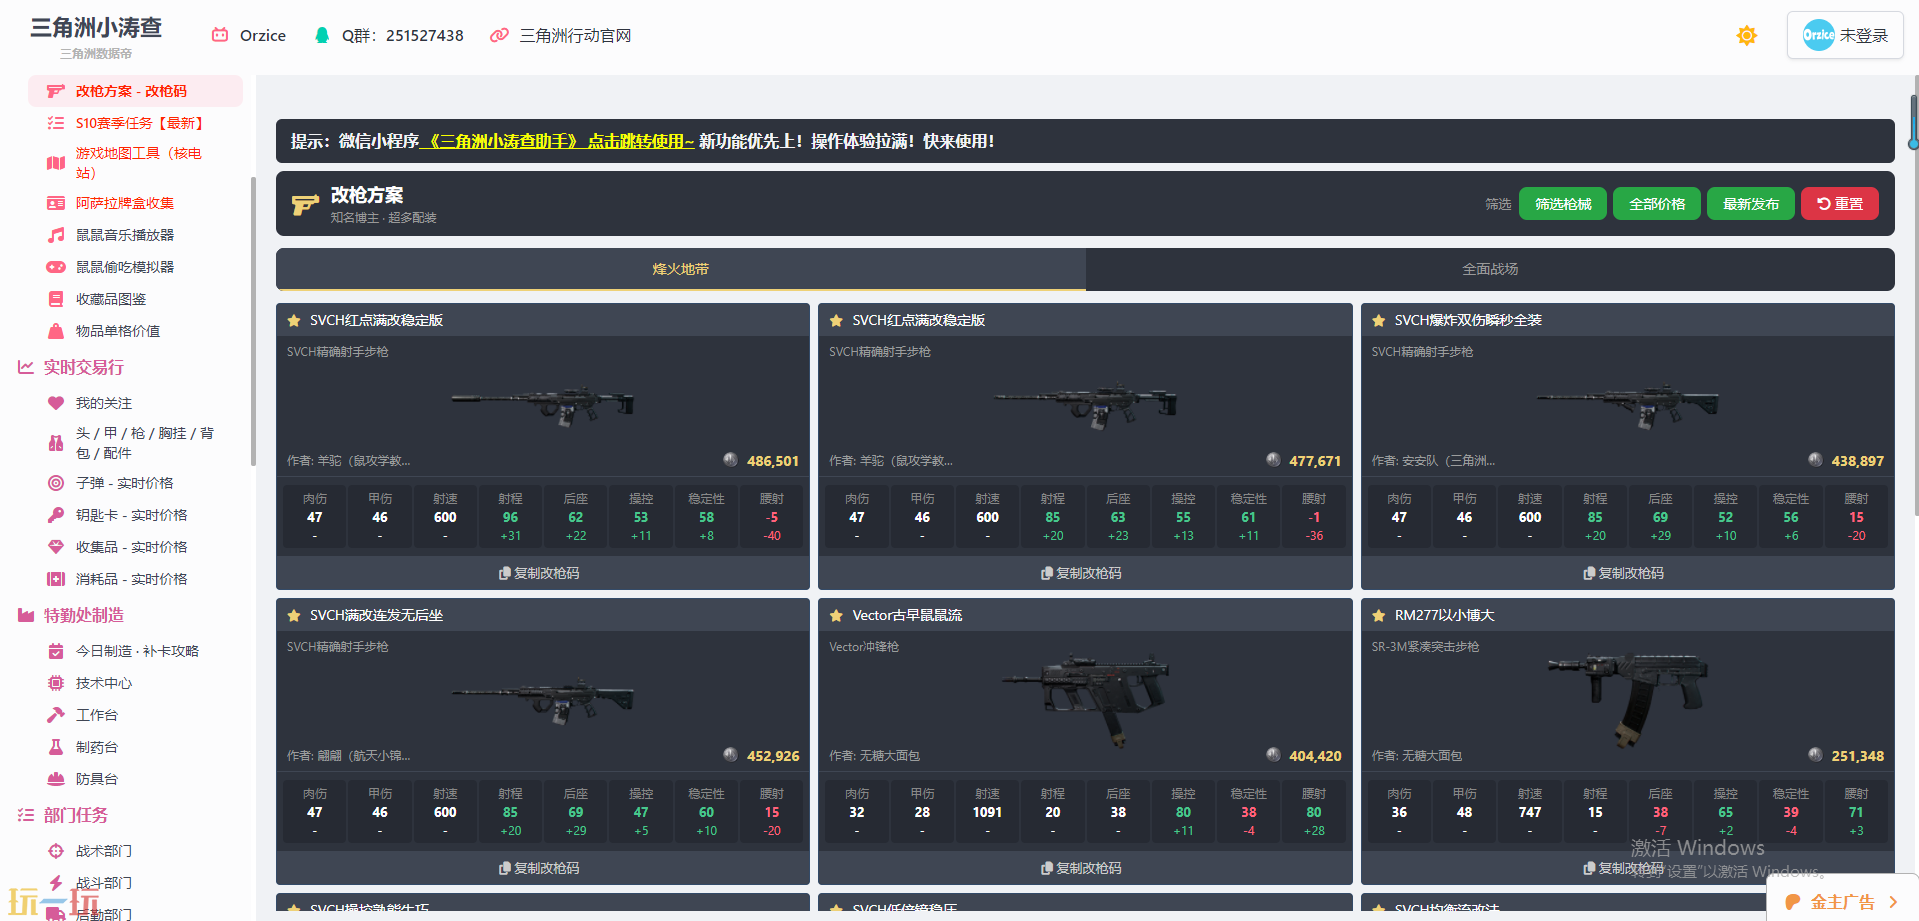Click the 阿萨拉牌盒收集 card icon

[56, 203]
